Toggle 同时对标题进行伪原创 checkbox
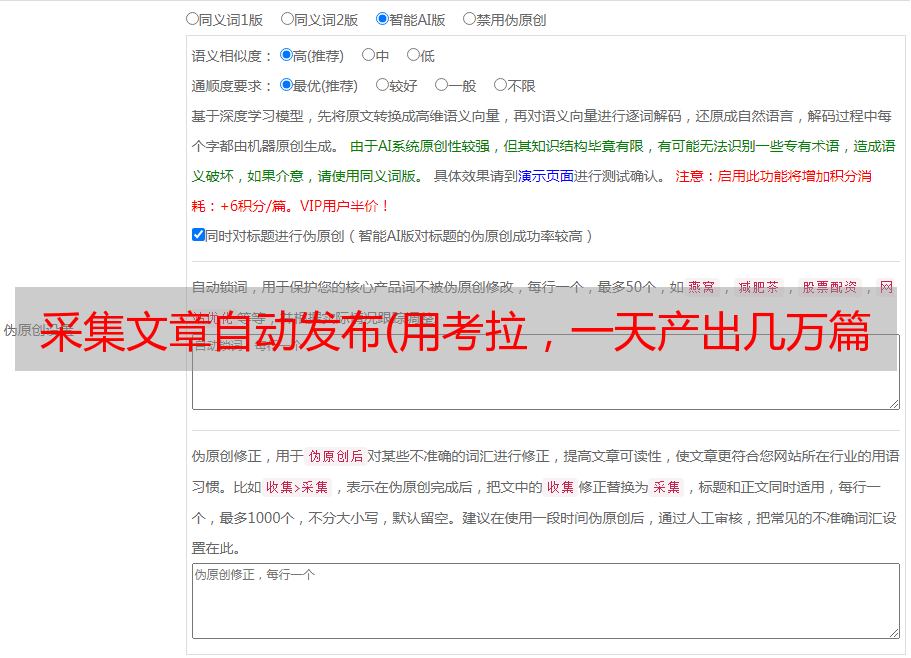Screen dimensions: 911x658 pos(198,235)
